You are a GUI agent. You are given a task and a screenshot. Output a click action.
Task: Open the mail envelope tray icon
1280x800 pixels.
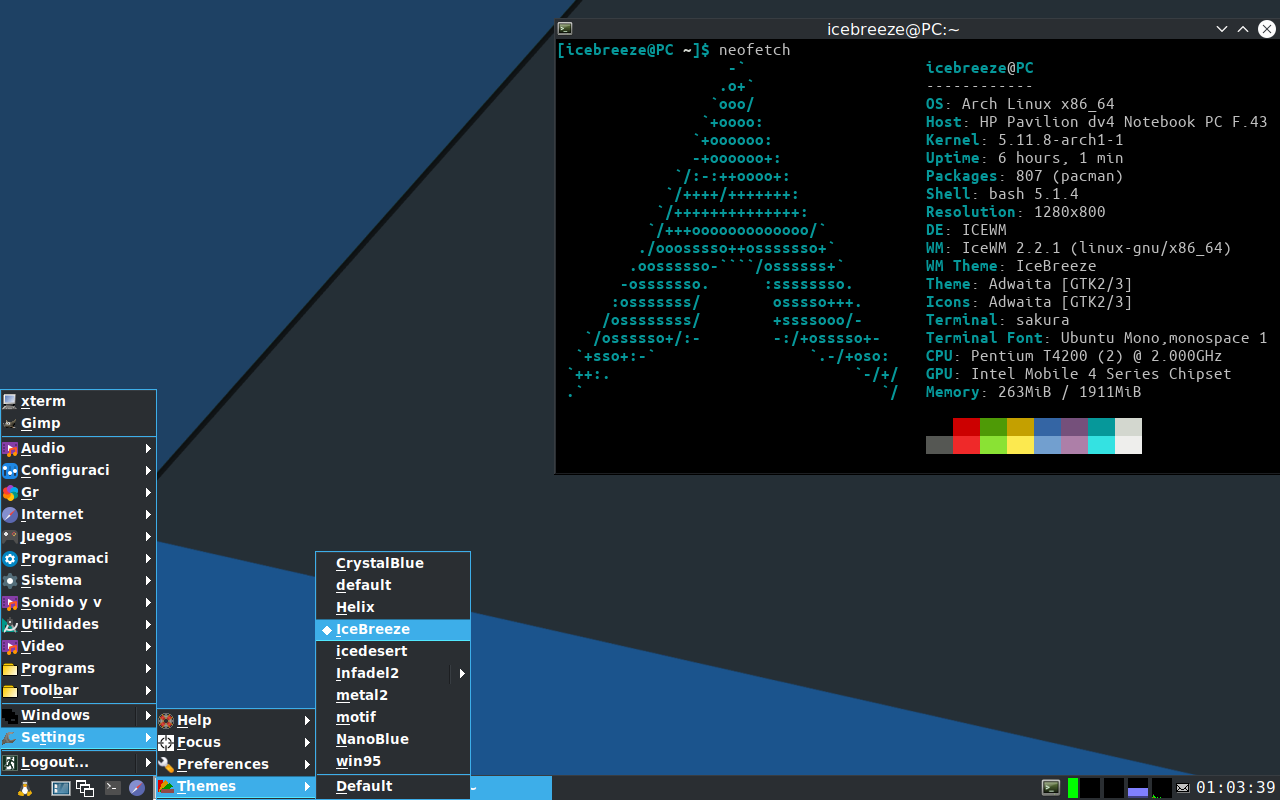pyautogui.click(x=1183, y=788)
